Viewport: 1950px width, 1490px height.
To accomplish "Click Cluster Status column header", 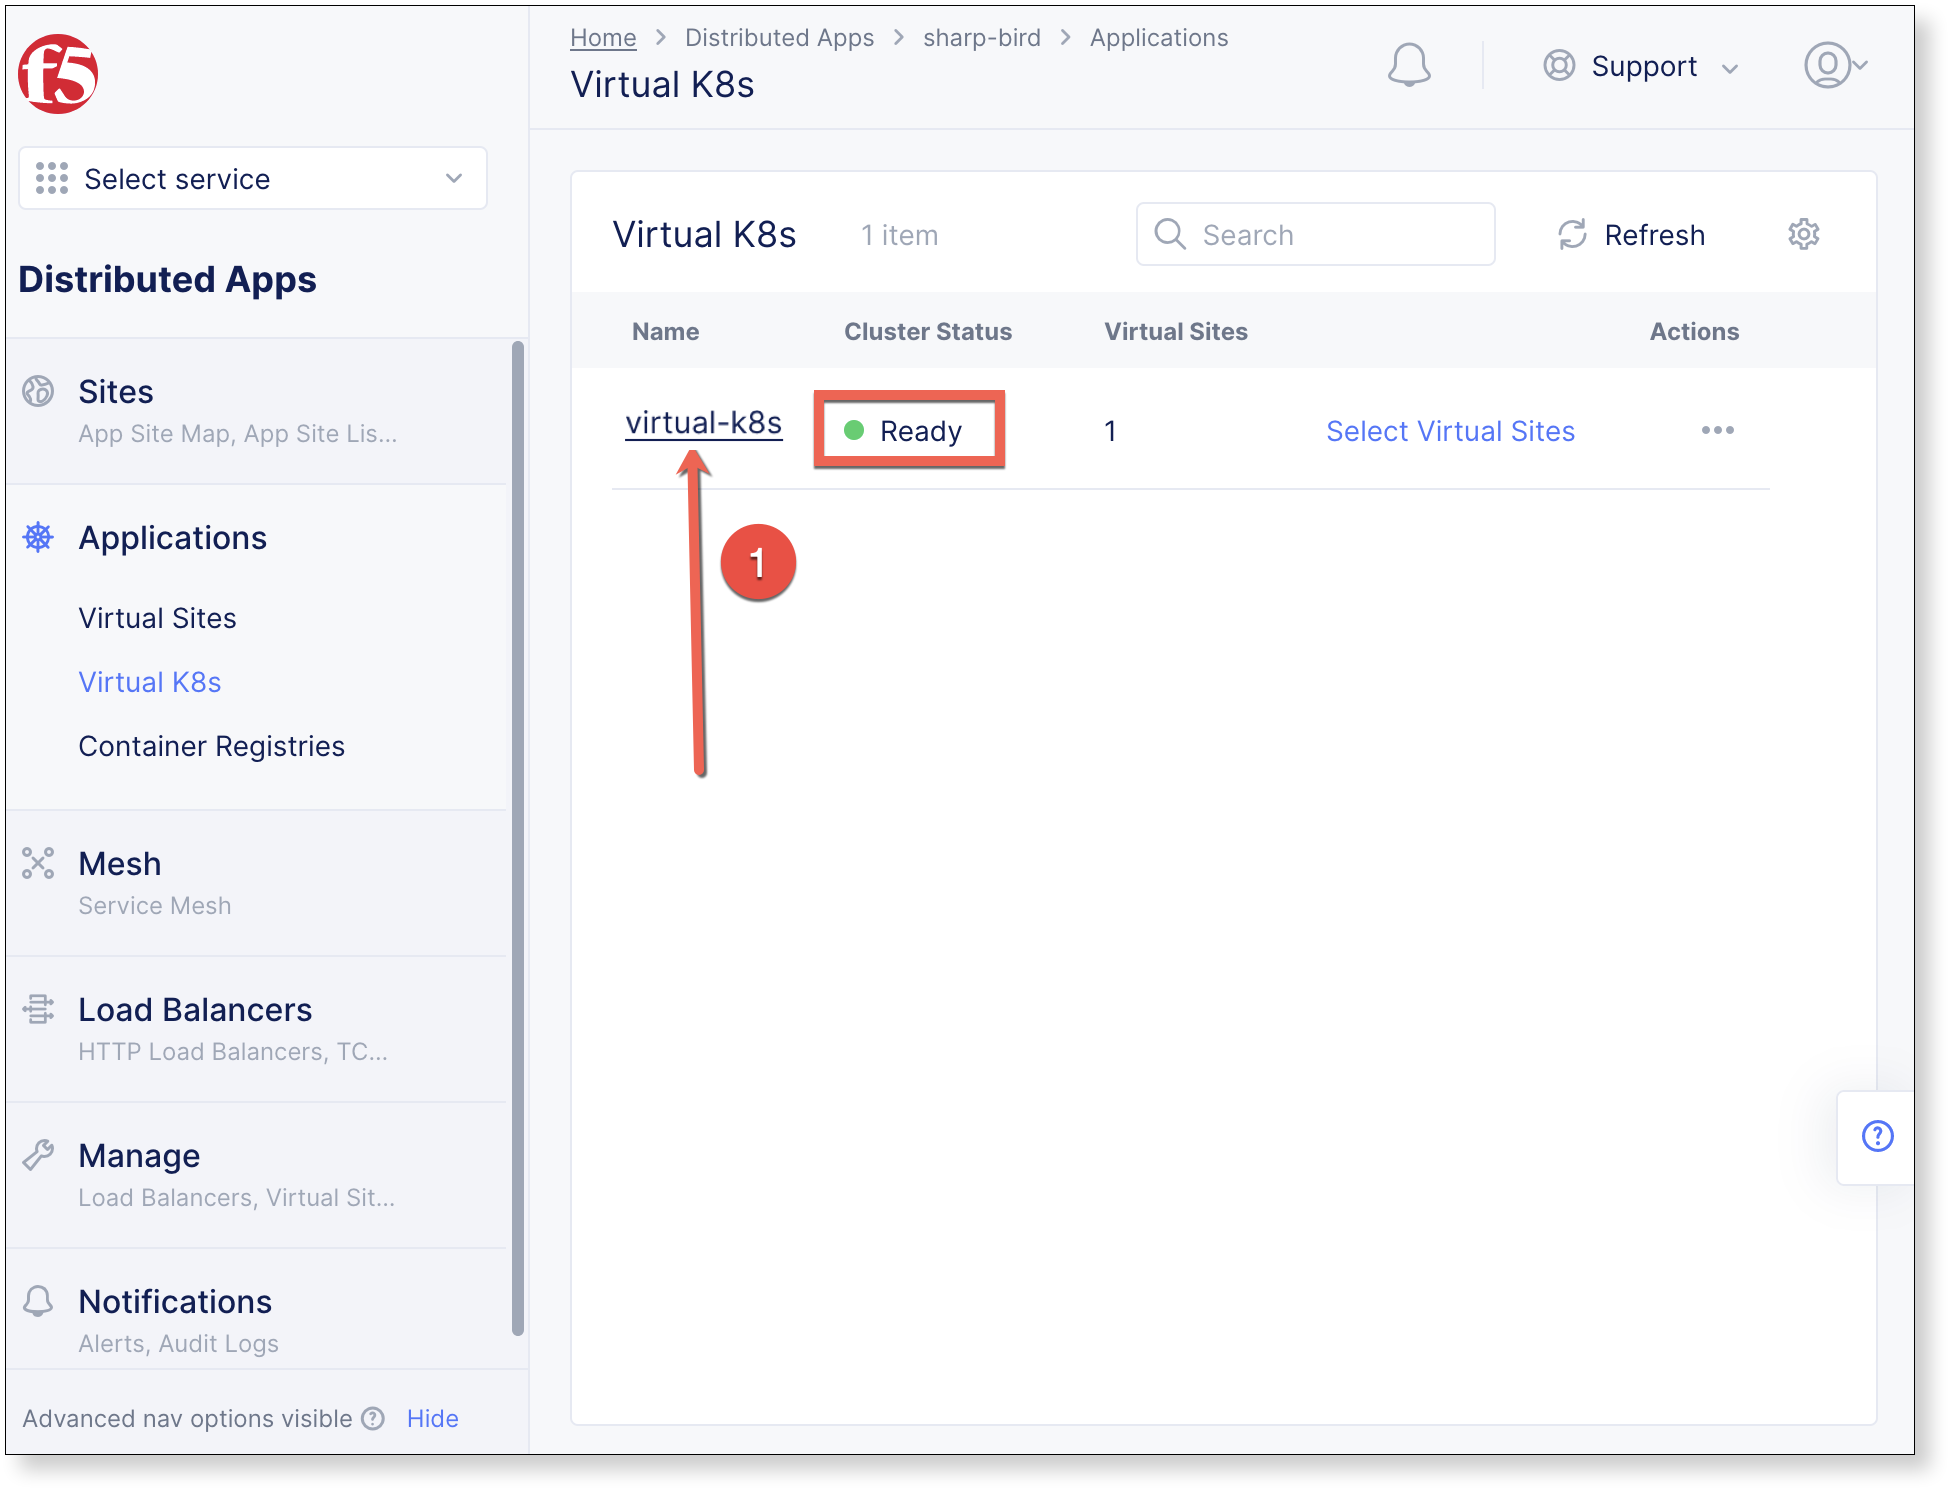I will coord(928,331).
